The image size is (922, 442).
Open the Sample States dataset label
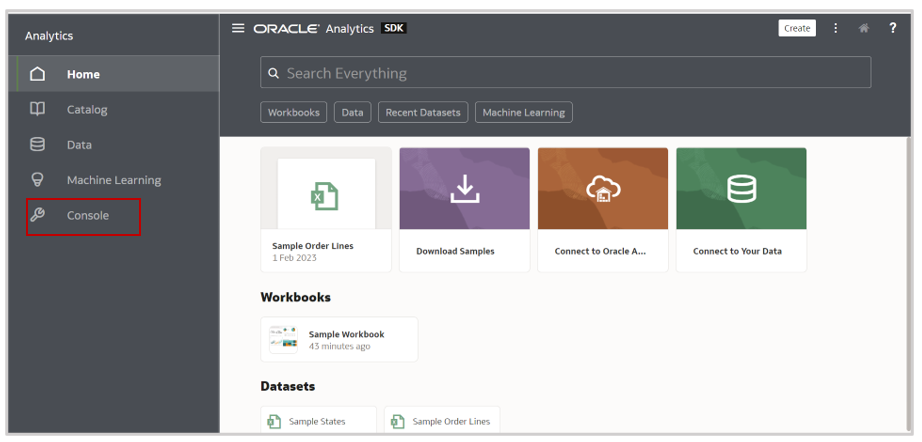317,421
